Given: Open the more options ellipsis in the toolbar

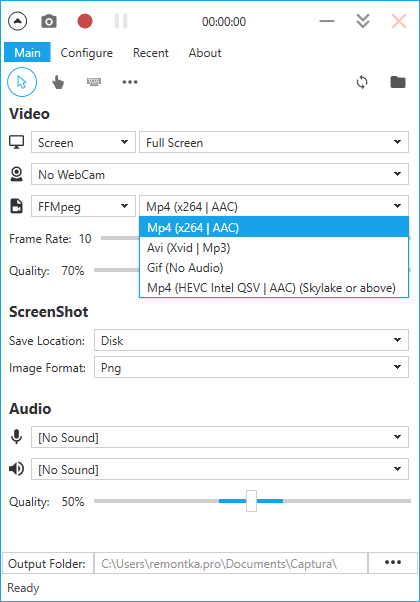Looking at the screenshot, I should [x=130, y=82].
